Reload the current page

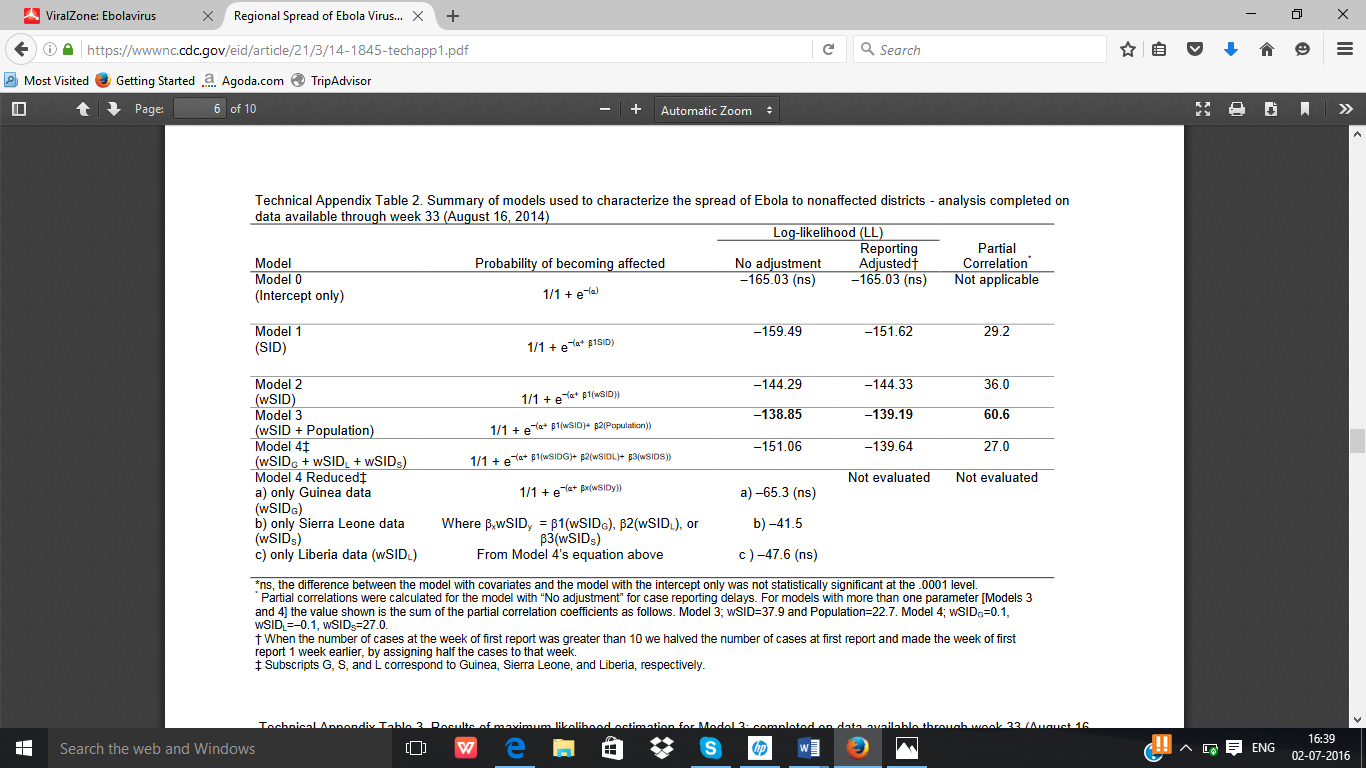pos(828,49)
